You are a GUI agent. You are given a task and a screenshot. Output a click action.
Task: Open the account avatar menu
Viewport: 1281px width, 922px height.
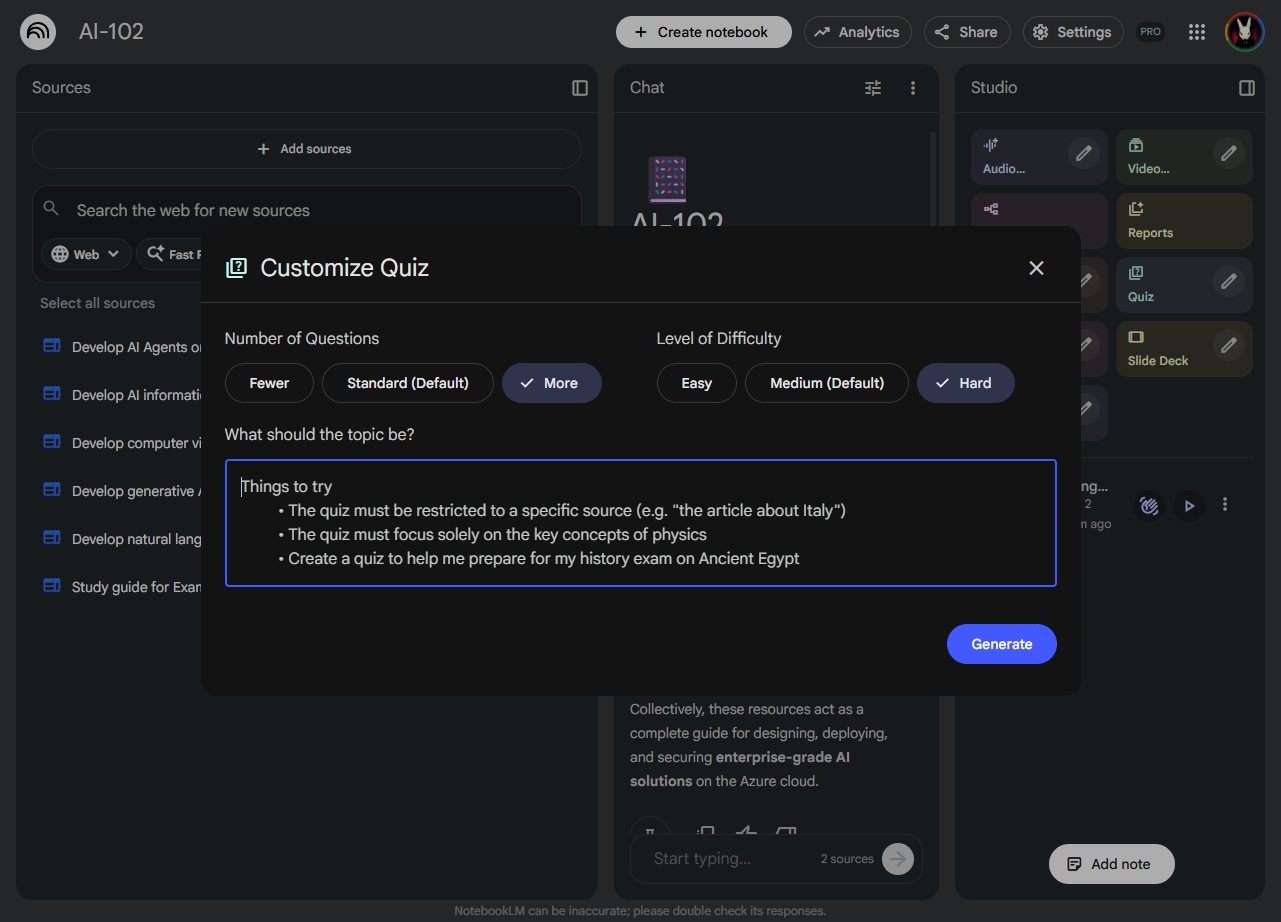(1244, 32)
